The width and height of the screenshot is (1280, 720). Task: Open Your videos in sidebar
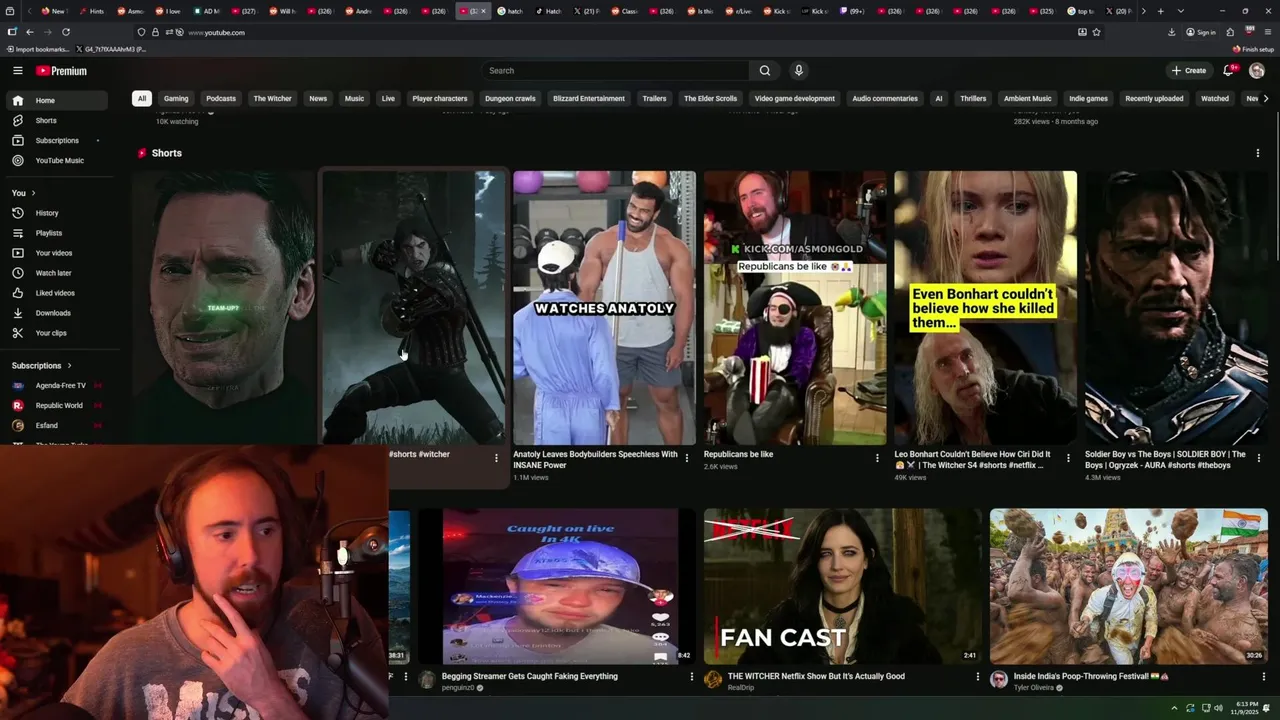tap(56, 253)
